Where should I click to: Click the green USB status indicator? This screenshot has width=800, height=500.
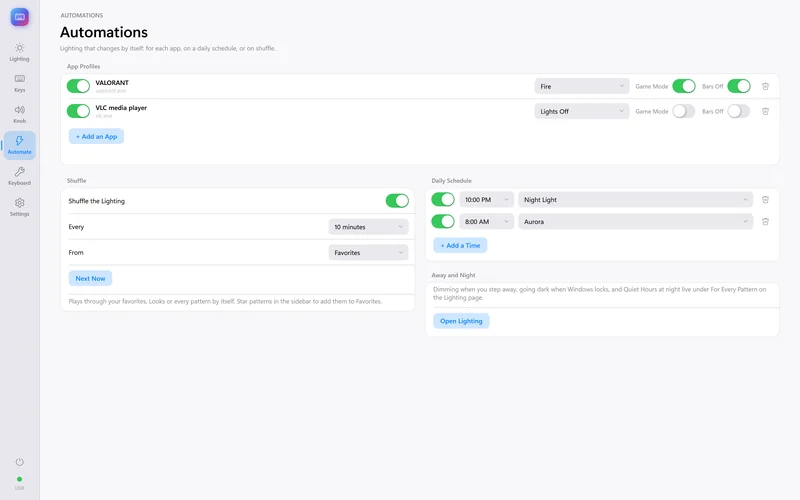click(x=19, y=479)
